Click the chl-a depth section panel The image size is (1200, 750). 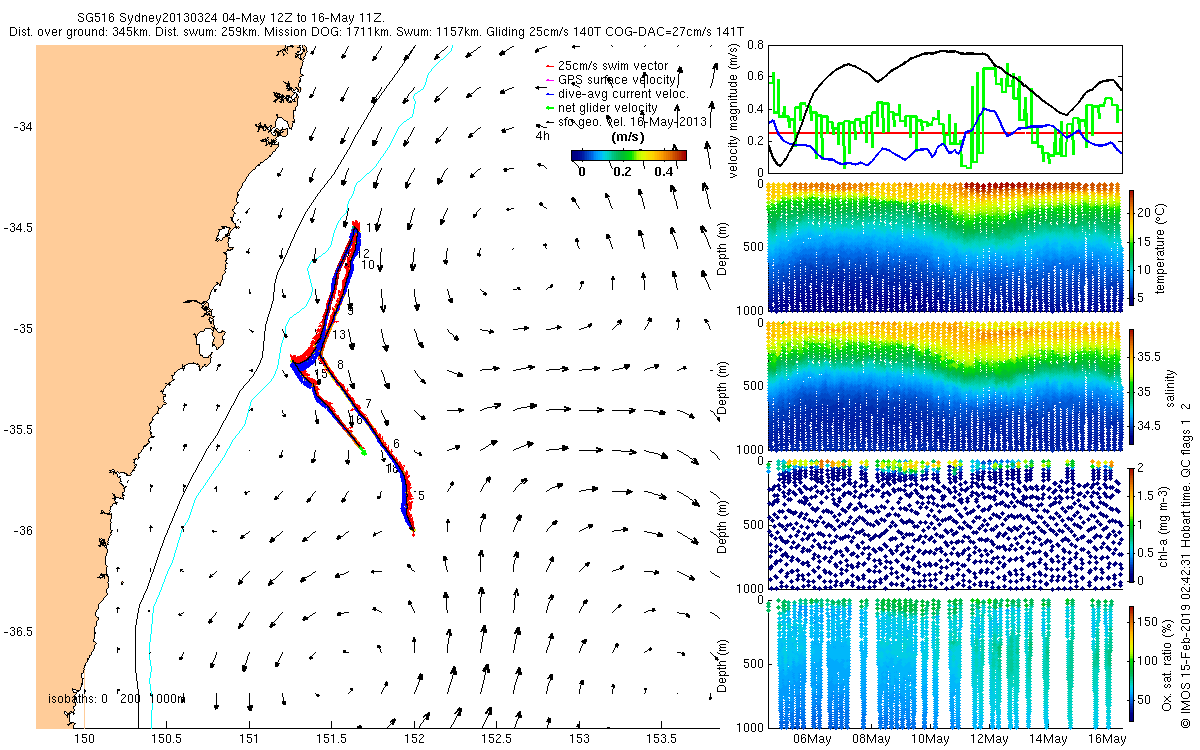coord(945,524)
